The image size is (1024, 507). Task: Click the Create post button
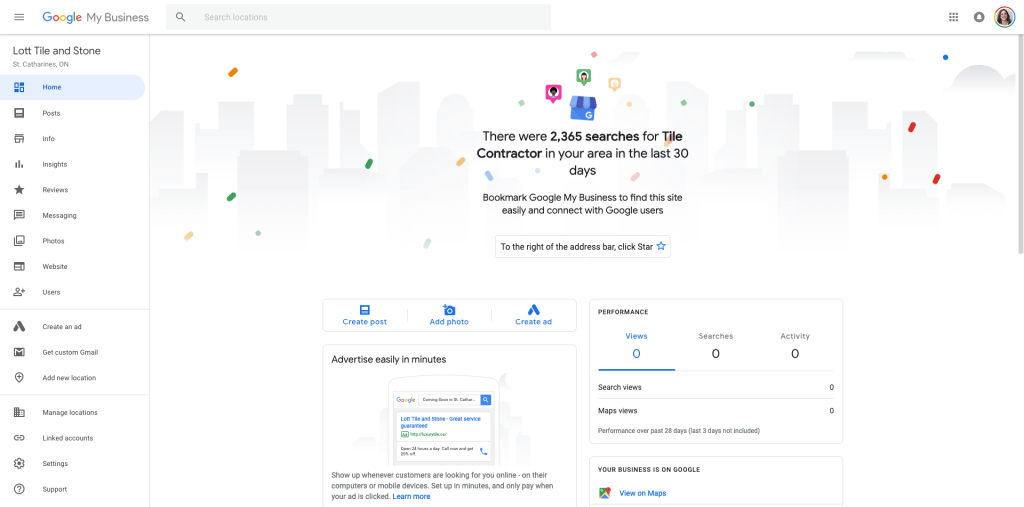(364, 315)
